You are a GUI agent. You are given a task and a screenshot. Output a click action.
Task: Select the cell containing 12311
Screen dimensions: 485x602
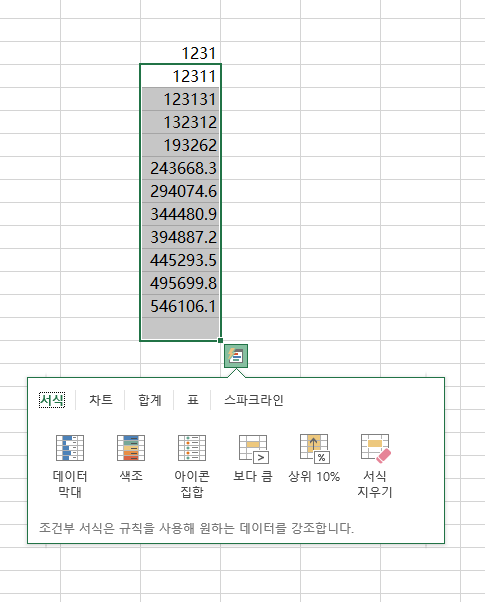click(x=180, y=76)
